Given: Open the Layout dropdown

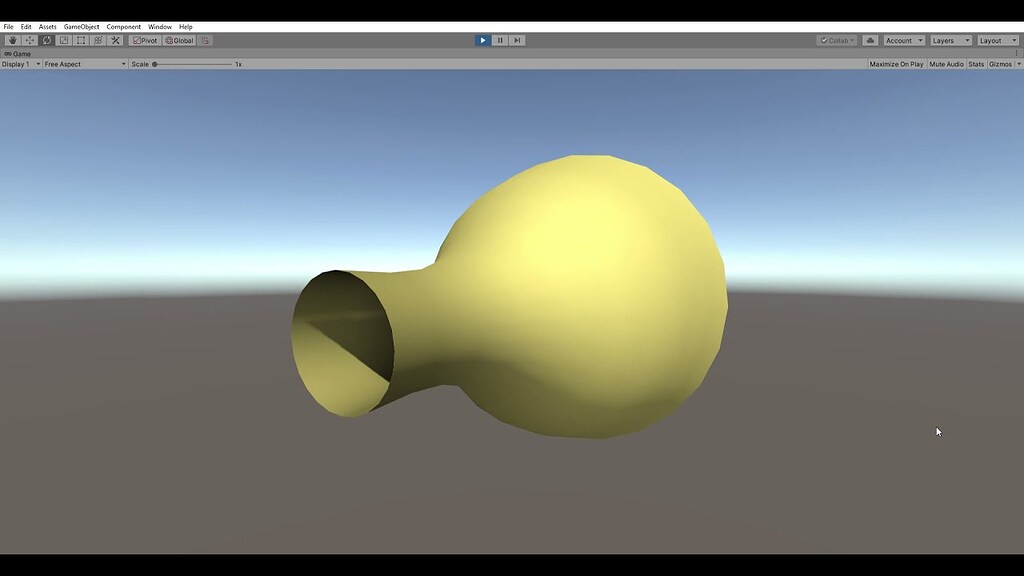Looking at the screenshot, I should coord(998,40).
